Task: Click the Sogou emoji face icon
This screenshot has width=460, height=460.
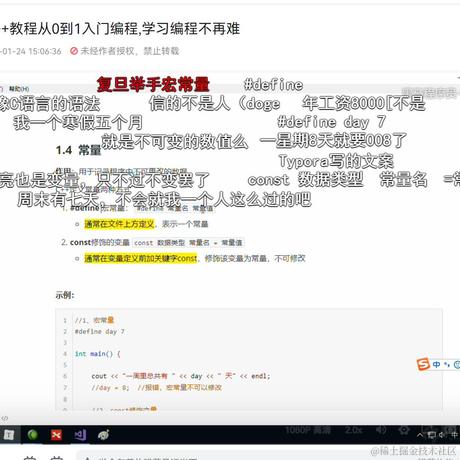Action: click(457, 364)
